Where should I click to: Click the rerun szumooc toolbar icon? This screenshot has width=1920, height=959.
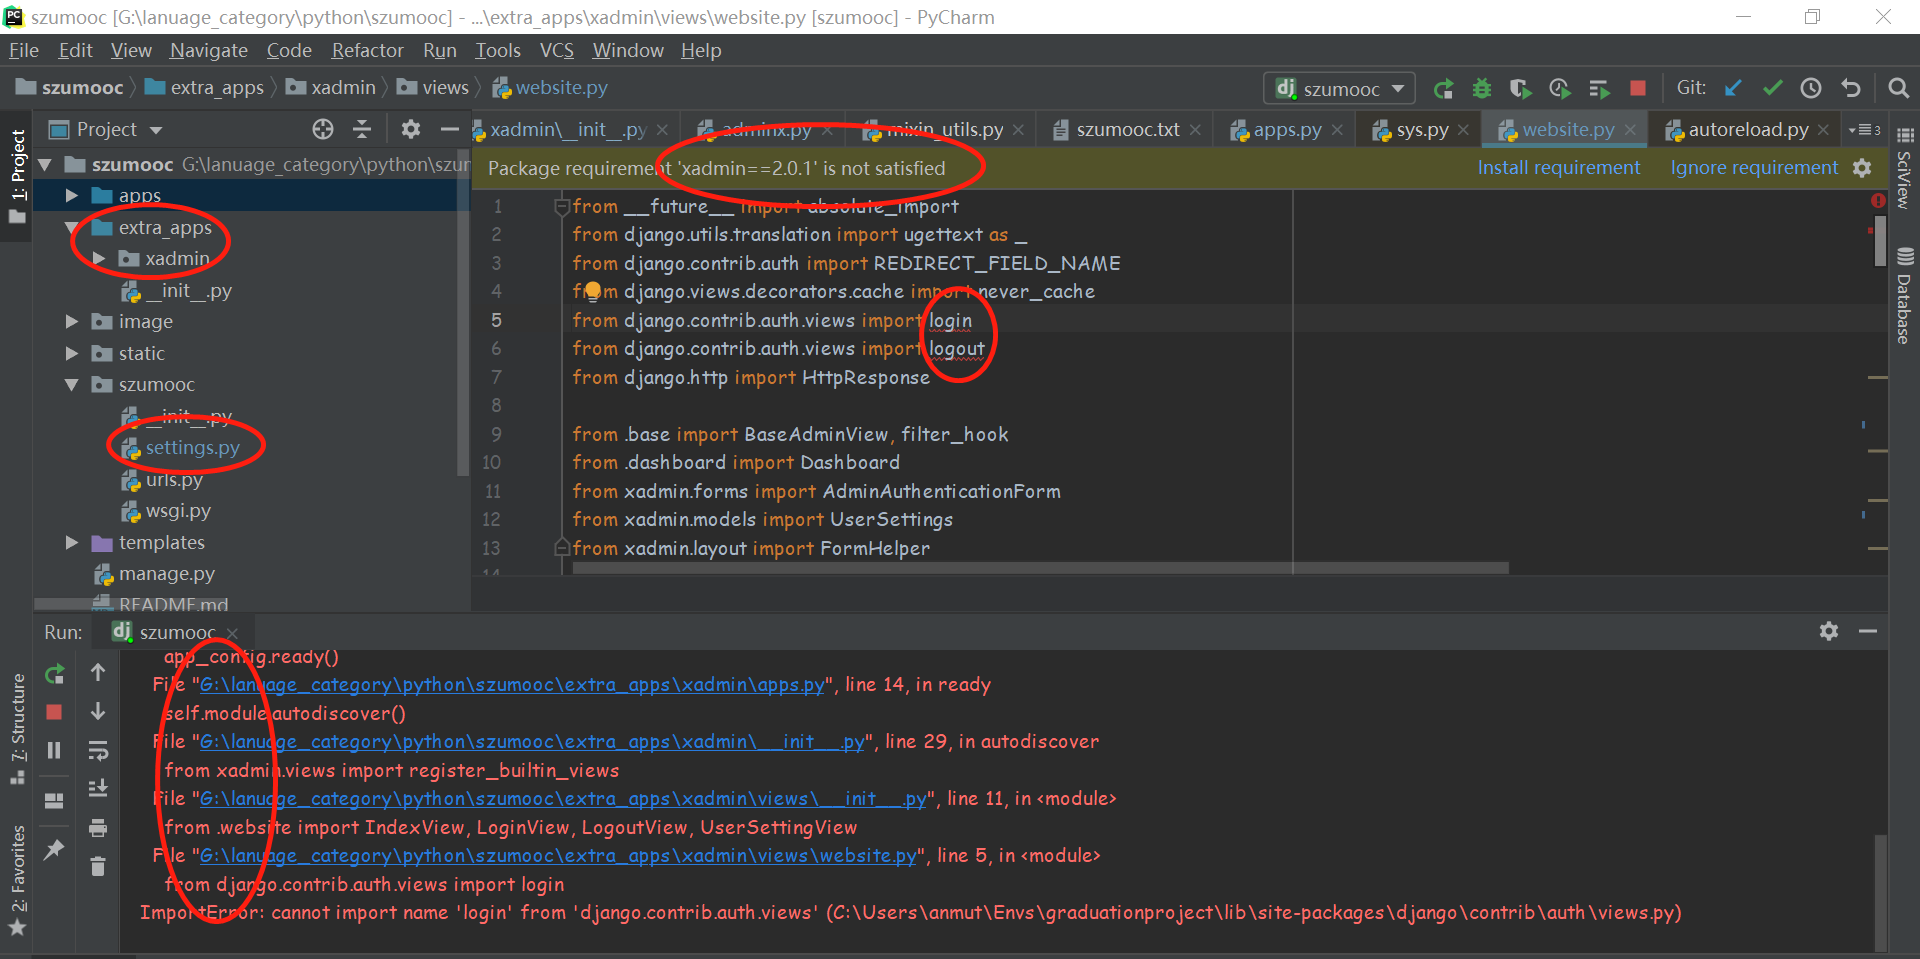(1443, 89)
